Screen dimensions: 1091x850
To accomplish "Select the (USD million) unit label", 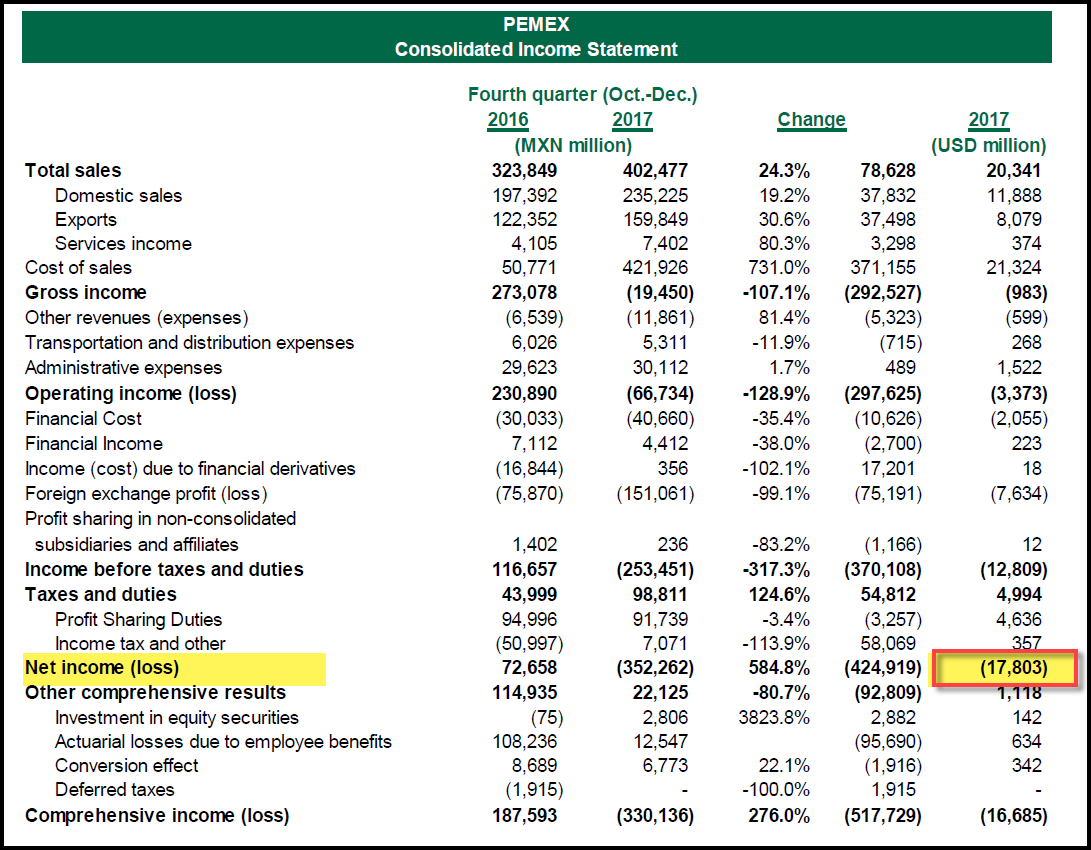I will (x=989, y=145).
